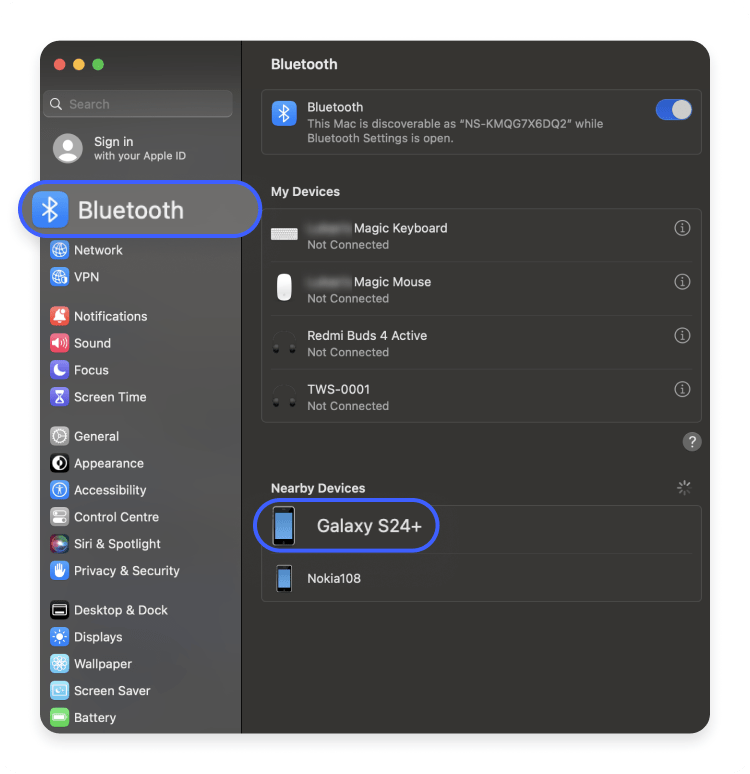Select the Magic Keyboard device name
Viewport: 750px width, 774px height.
pos(400,228)
